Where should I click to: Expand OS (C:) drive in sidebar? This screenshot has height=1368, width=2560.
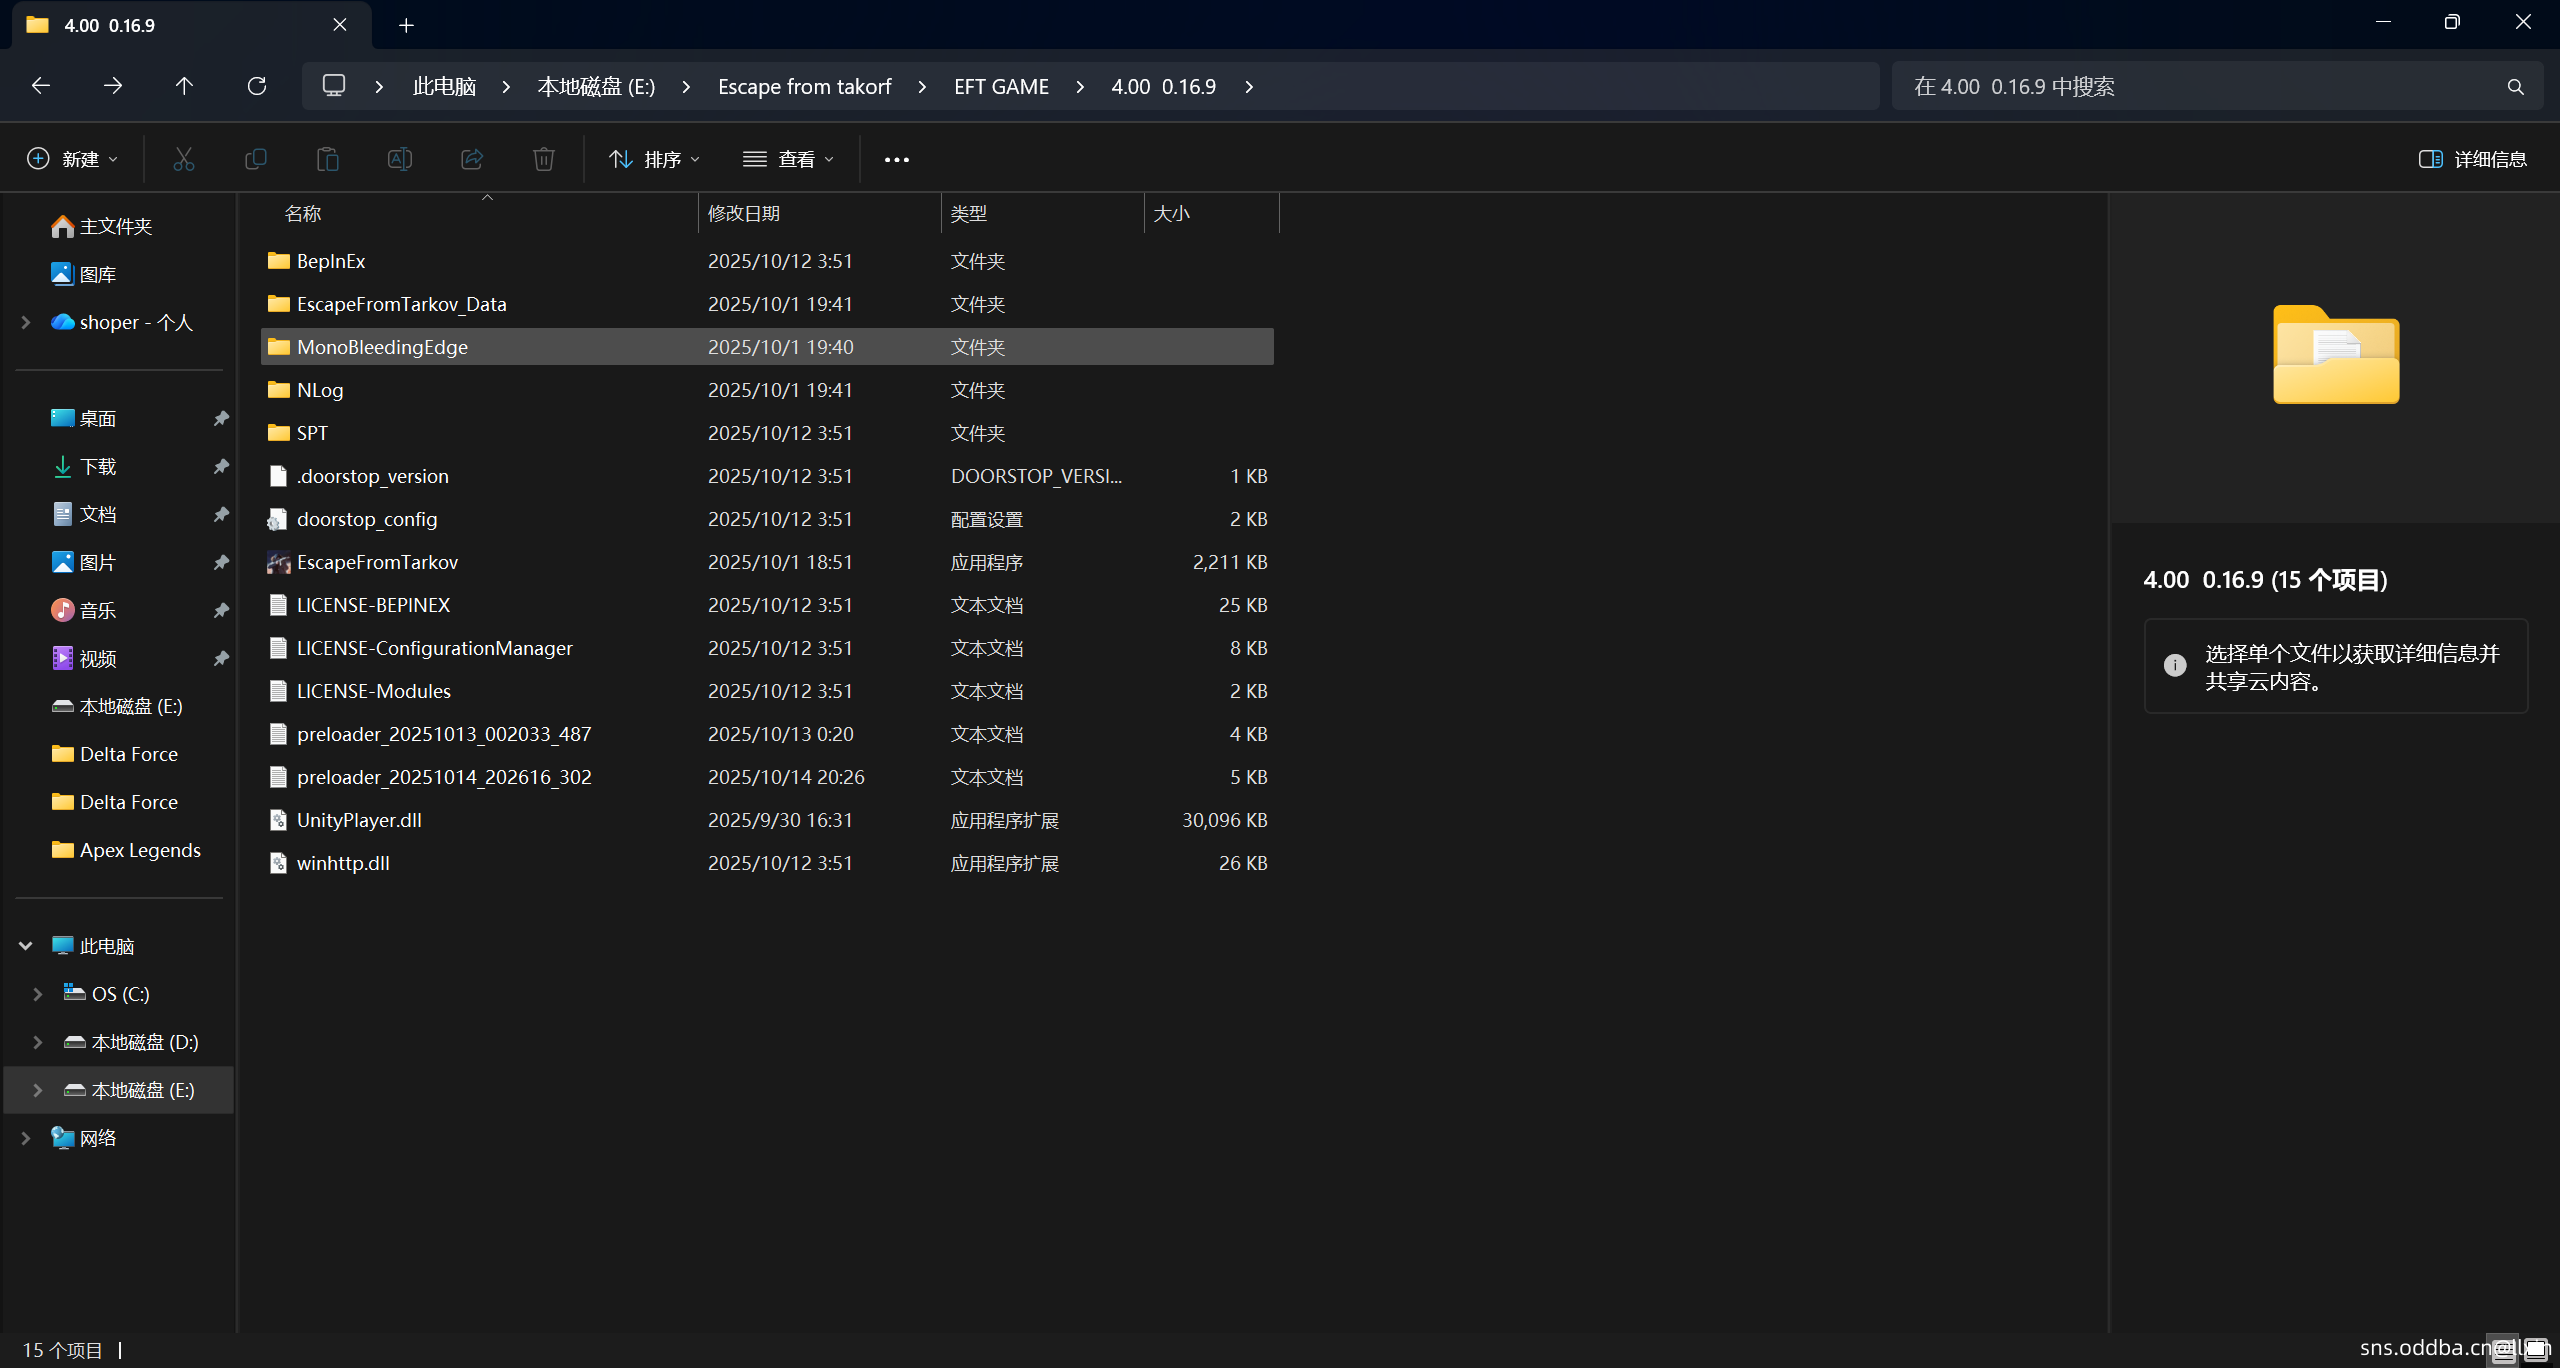coord(38,993)
